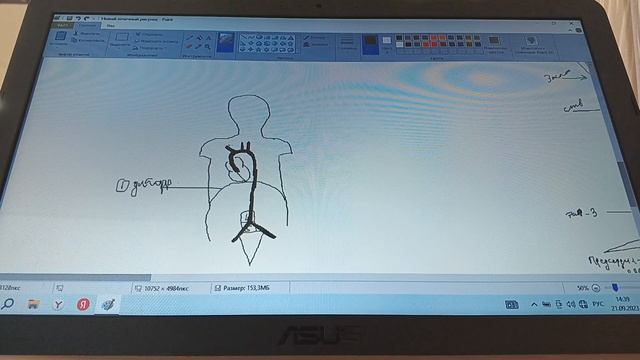Click the Cut (Вырезать) command

[87, 33]
